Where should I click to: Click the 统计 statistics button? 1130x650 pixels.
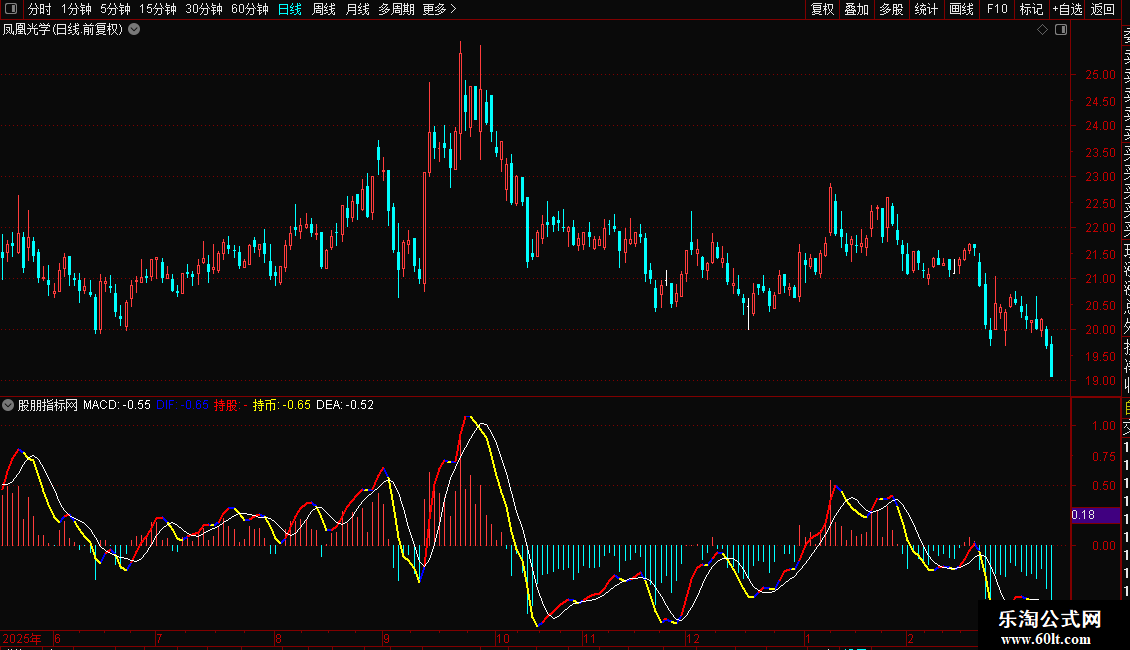[926, 9]
